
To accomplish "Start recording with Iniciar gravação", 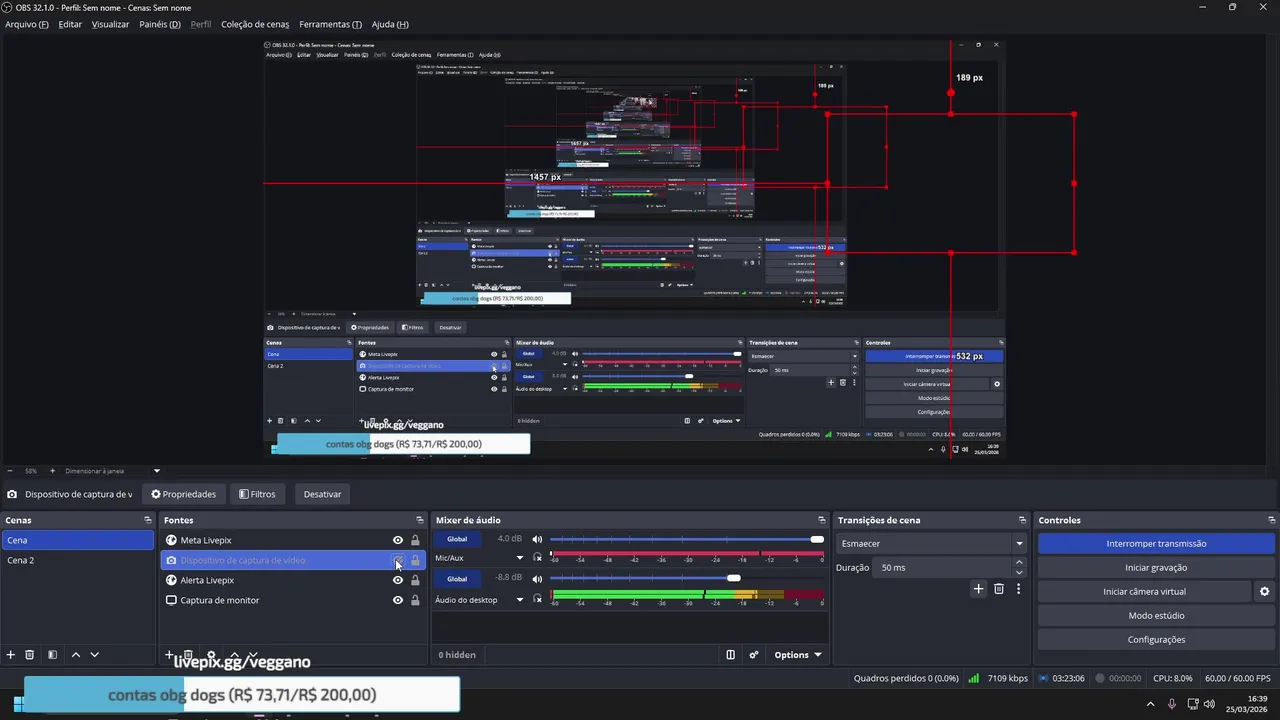I will tap(1156, 568).
